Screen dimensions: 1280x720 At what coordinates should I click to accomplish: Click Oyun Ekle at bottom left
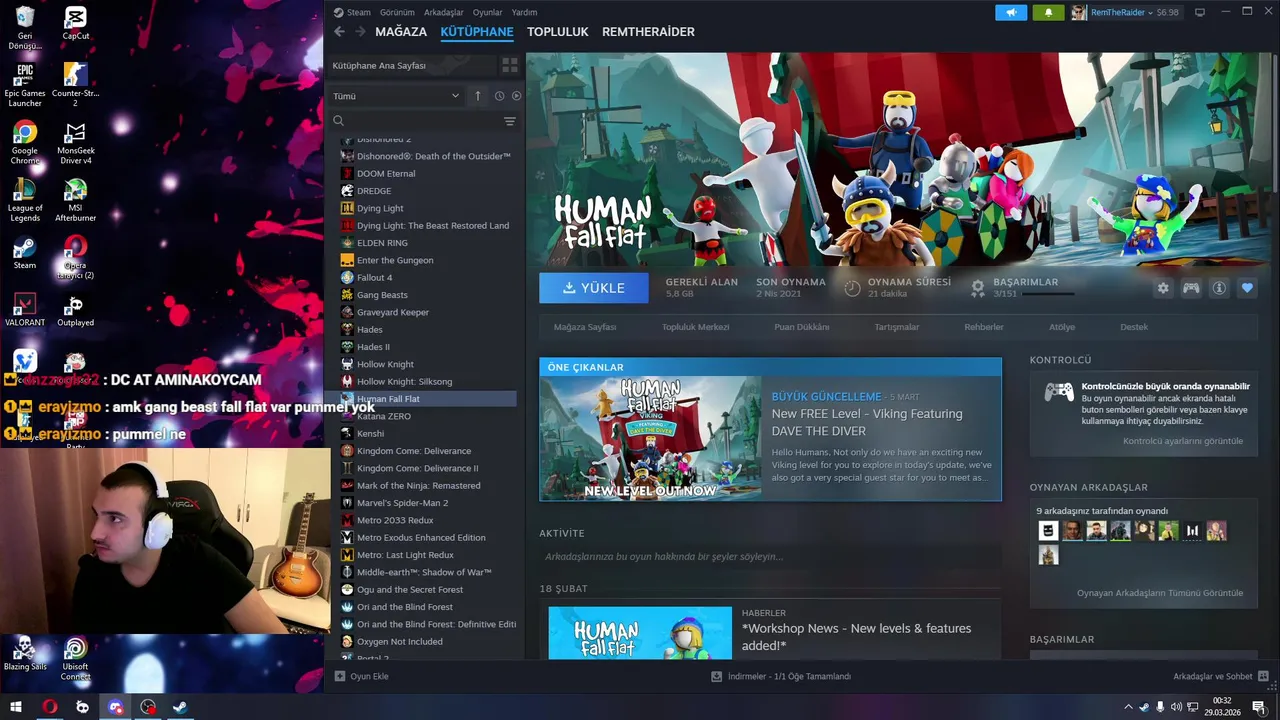362,677
